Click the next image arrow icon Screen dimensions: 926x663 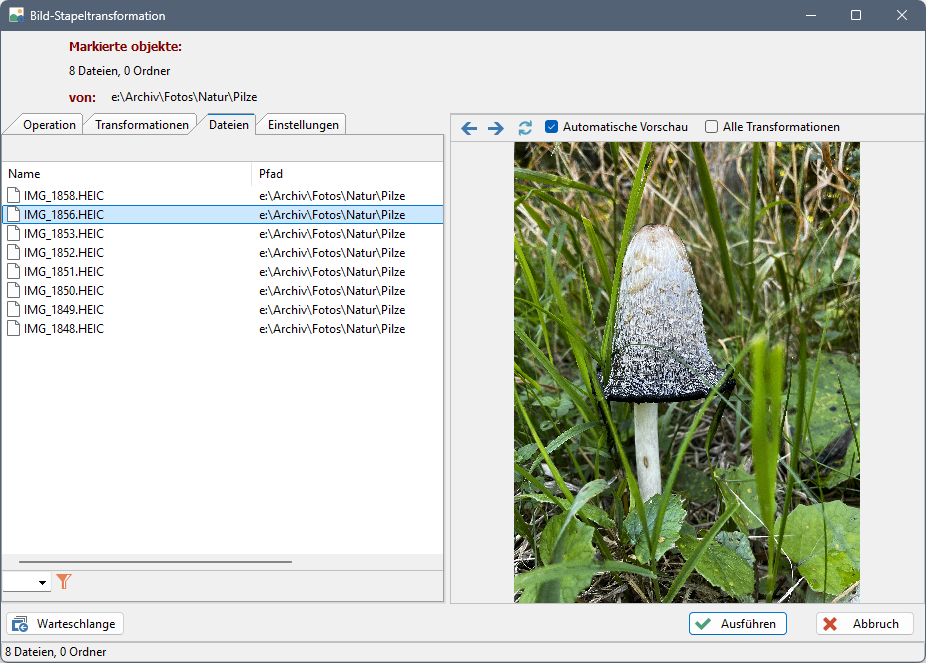[496, 128]
